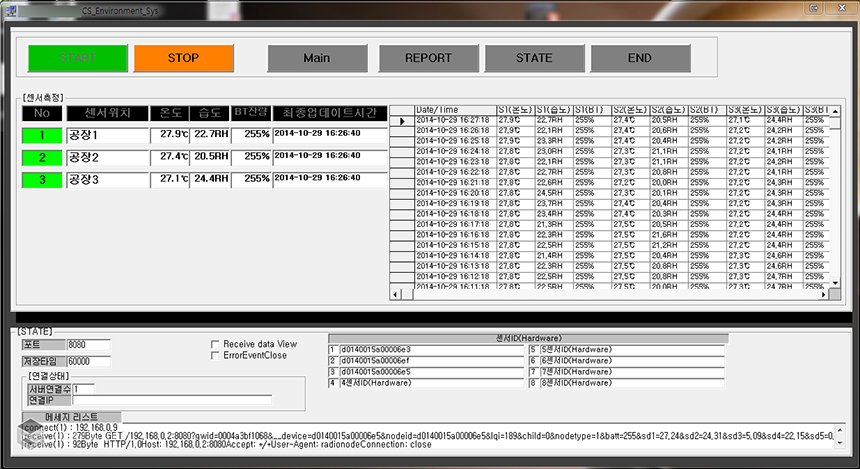This screenshot has width=860, height=469.
Task: Click the END button
Action: coord(640,58)
